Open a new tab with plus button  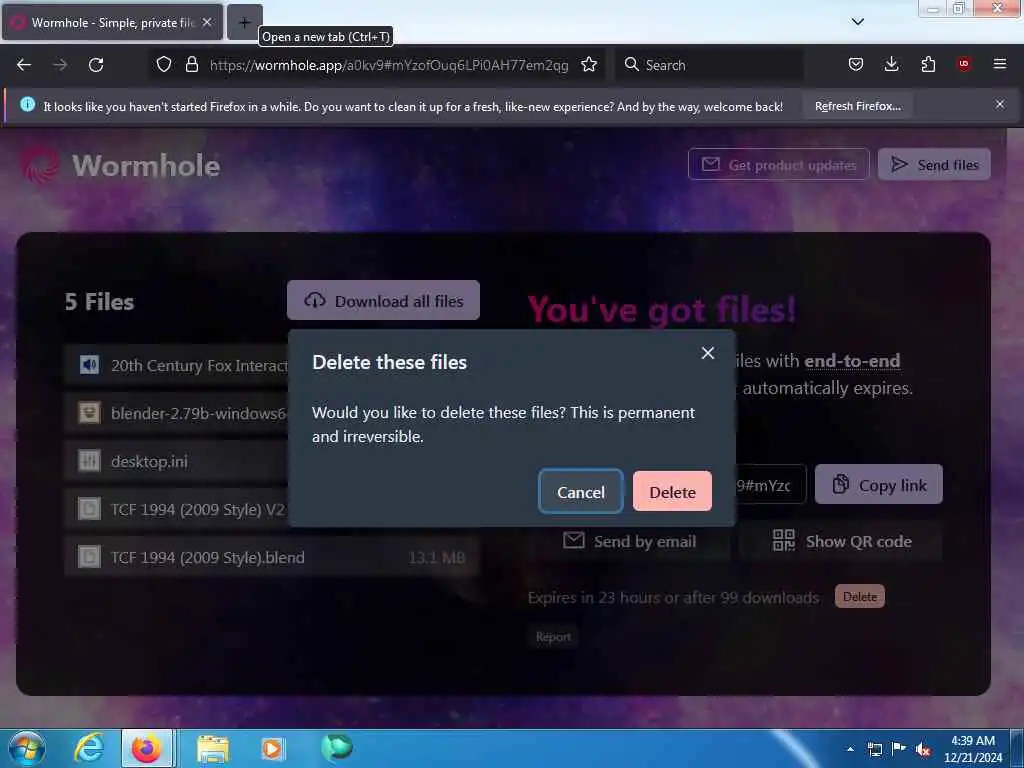pyautogui.click(x=244, y=22)
